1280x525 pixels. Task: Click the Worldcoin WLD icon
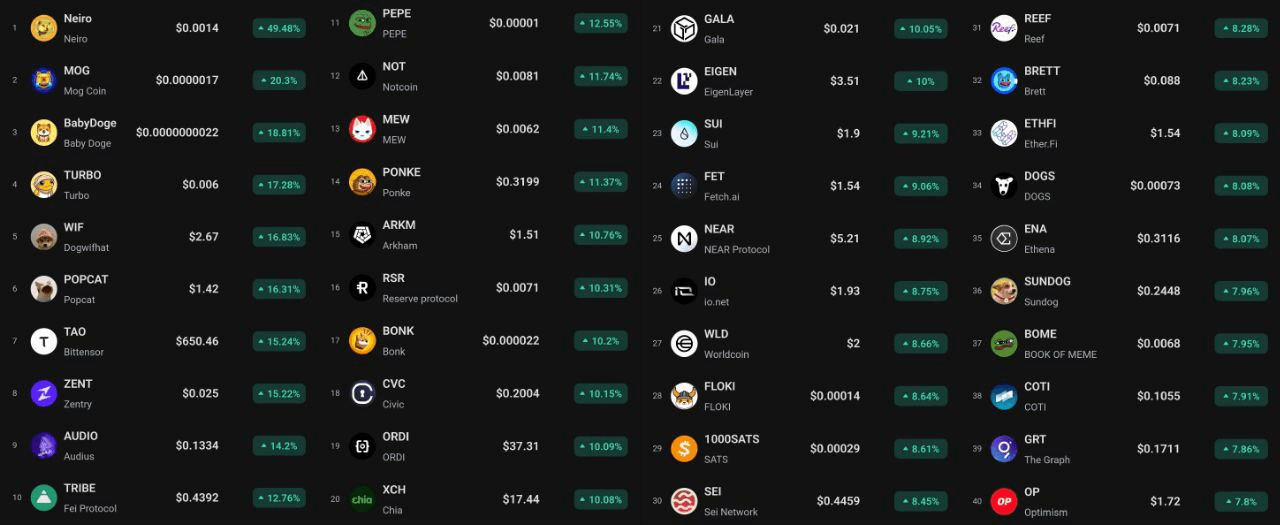click(x=684, y=343)
